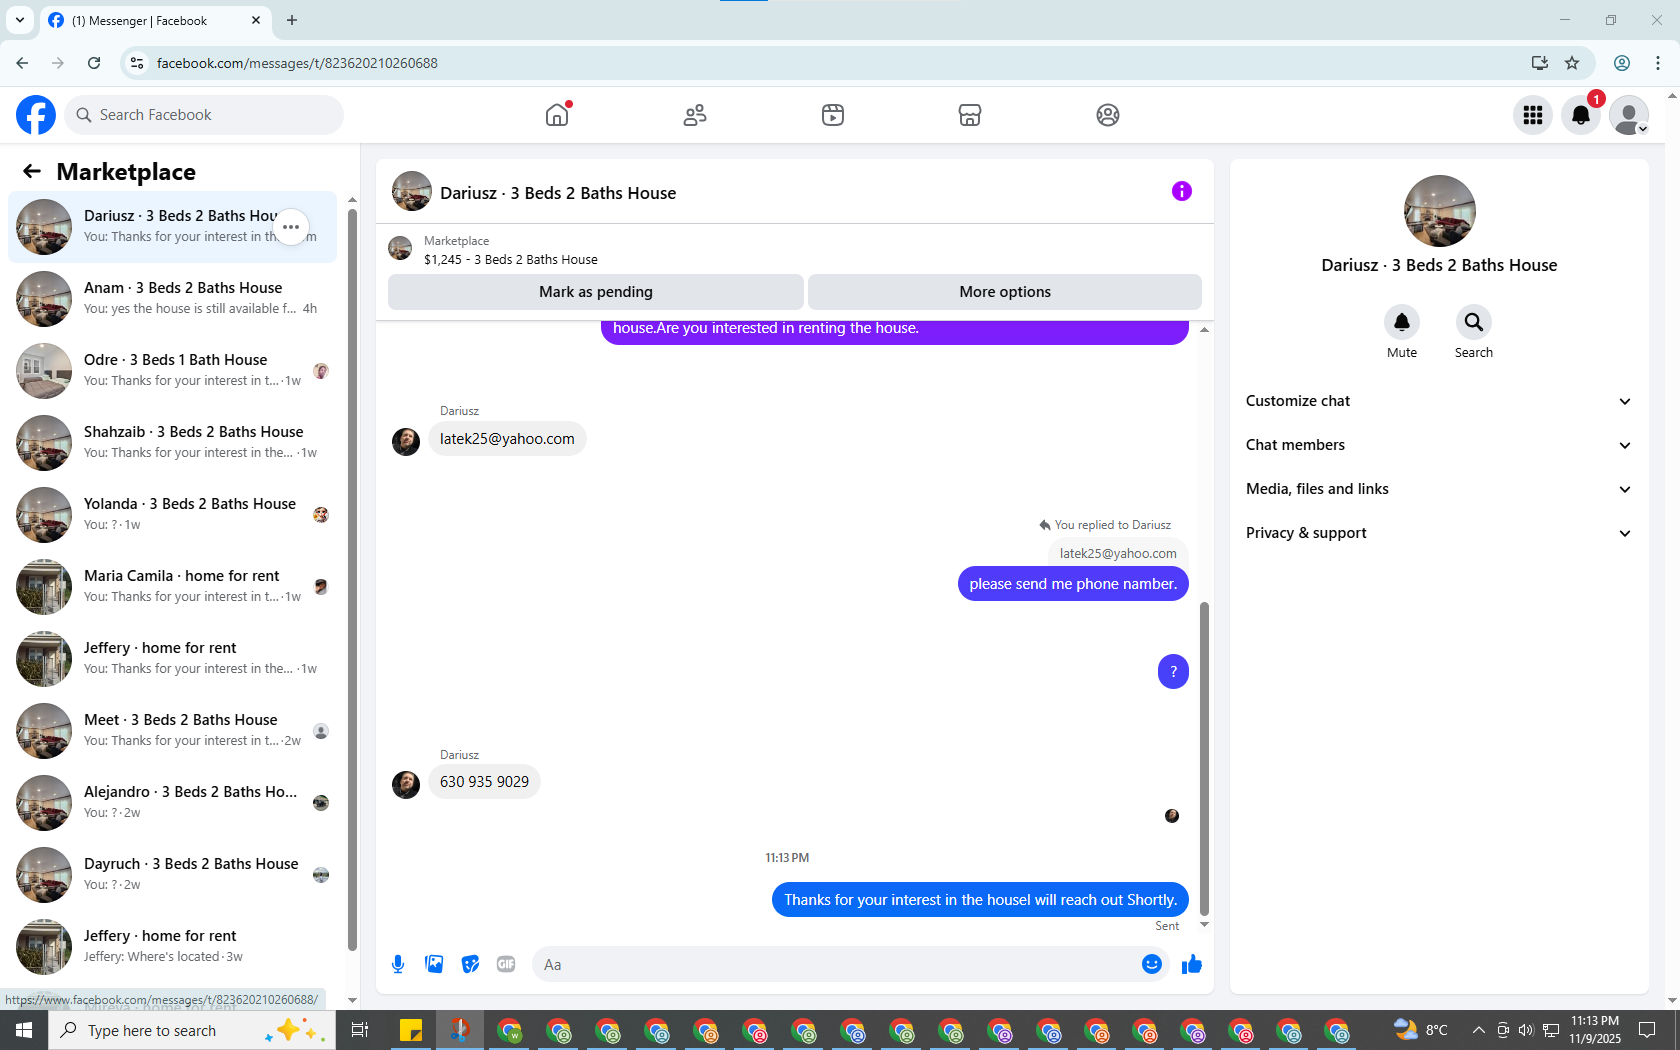The height and width of the screenshot is (1050, 1680).
Task: Expand Customize chat section
Action: click(1439, 401)
